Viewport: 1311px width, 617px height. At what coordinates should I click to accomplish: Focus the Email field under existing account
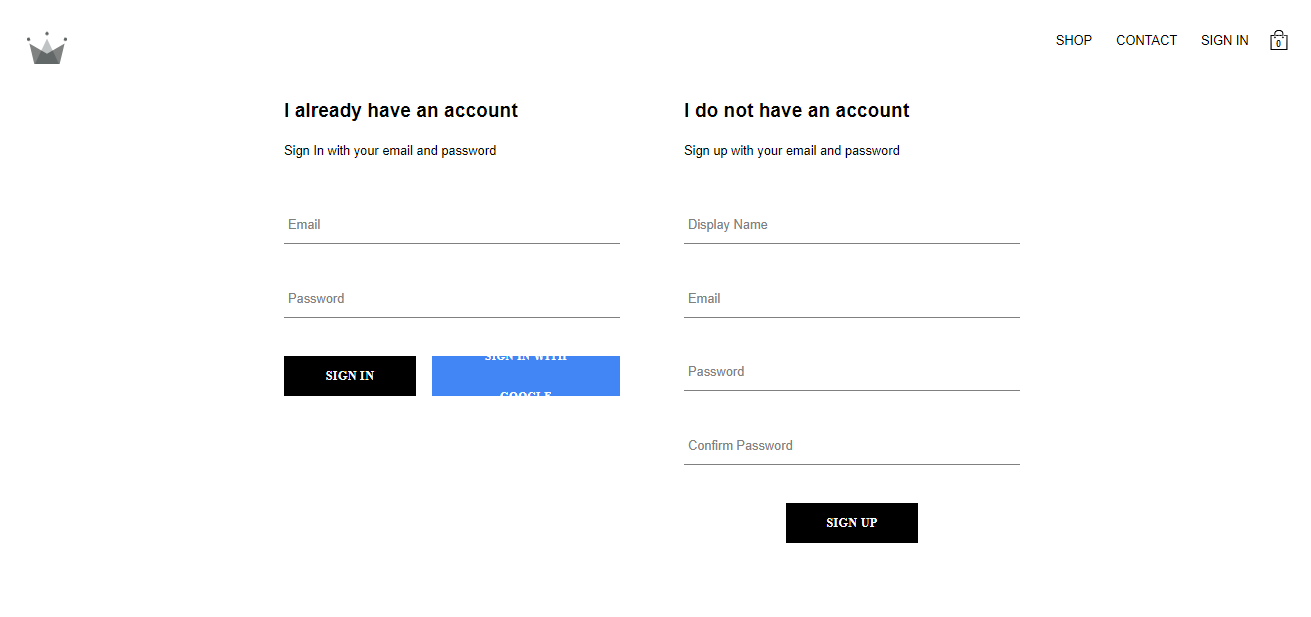(x=452, y=225)
